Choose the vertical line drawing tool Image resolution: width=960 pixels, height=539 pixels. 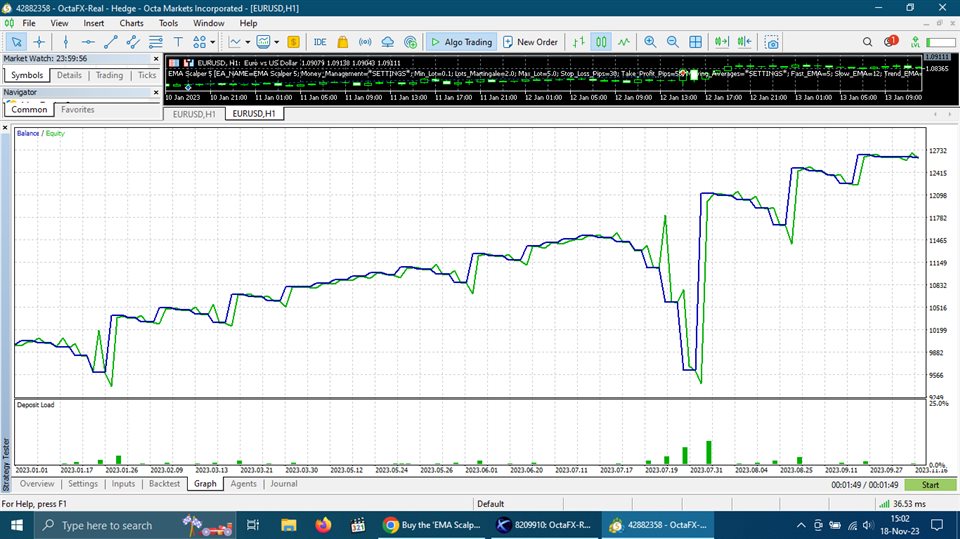(66, 42)
